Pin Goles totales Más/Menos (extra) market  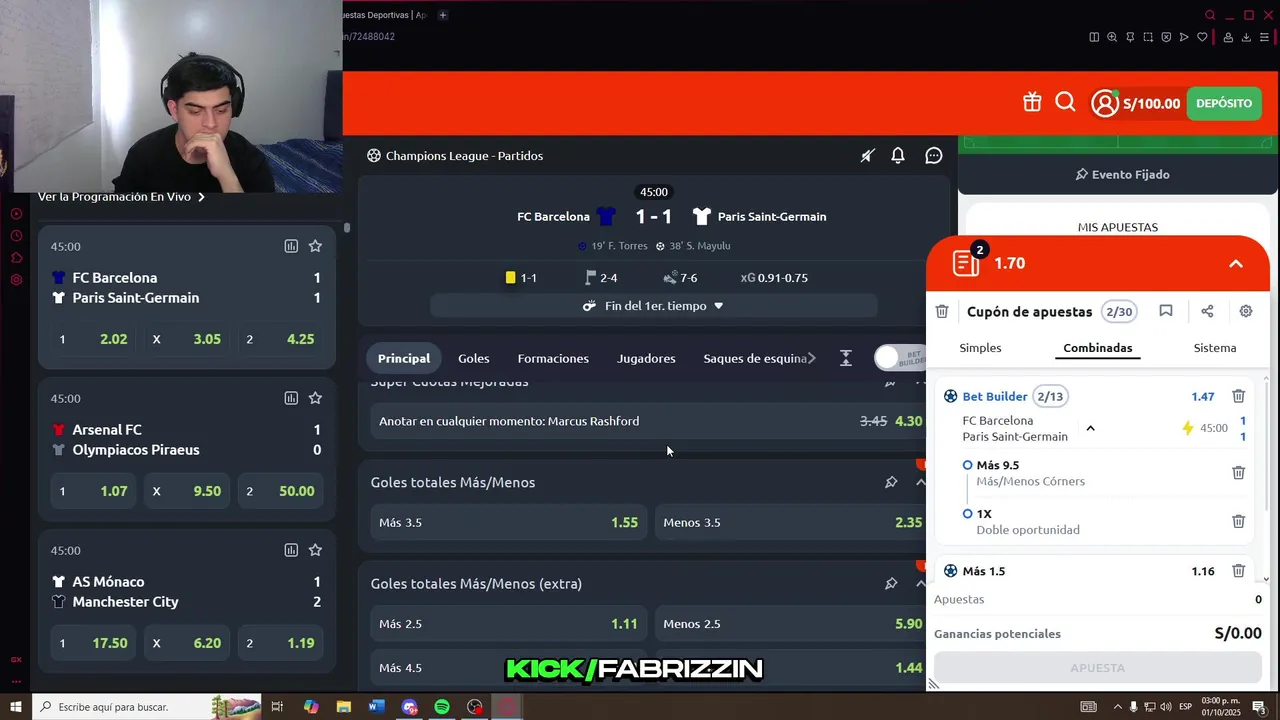(x=891, y=583)
